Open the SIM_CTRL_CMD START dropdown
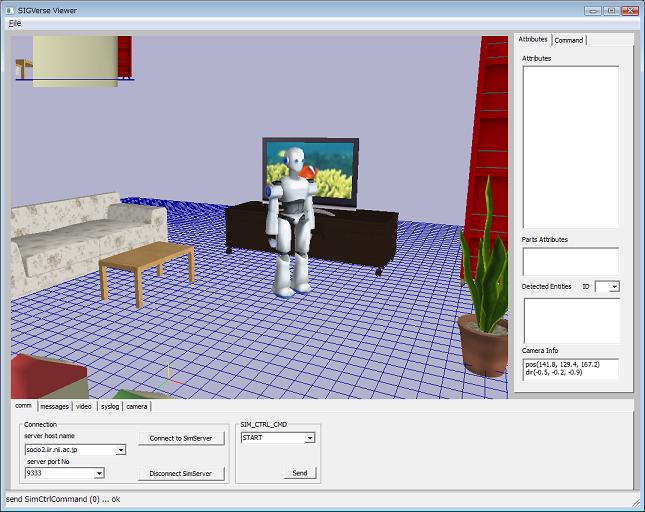 [x=310, y=438]
